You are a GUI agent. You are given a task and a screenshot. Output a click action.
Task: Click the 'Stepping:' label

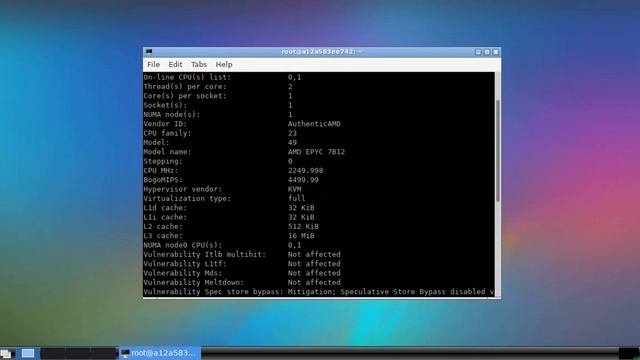tap(163, 161)
